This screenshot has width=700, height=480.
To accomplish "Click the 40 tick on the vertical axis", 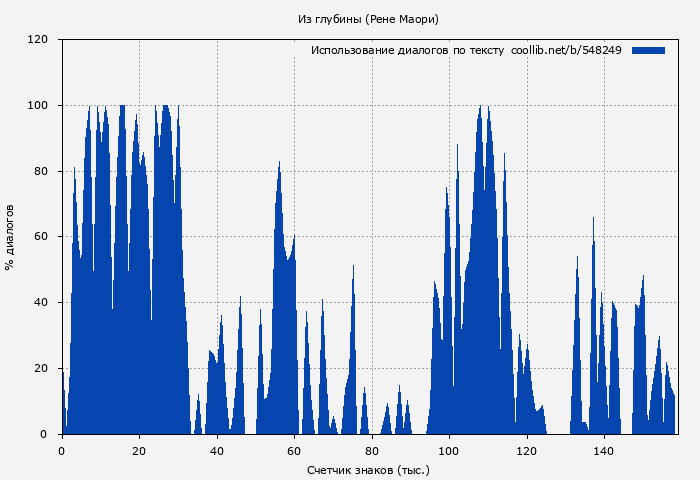I will click(x=41, y=303).
